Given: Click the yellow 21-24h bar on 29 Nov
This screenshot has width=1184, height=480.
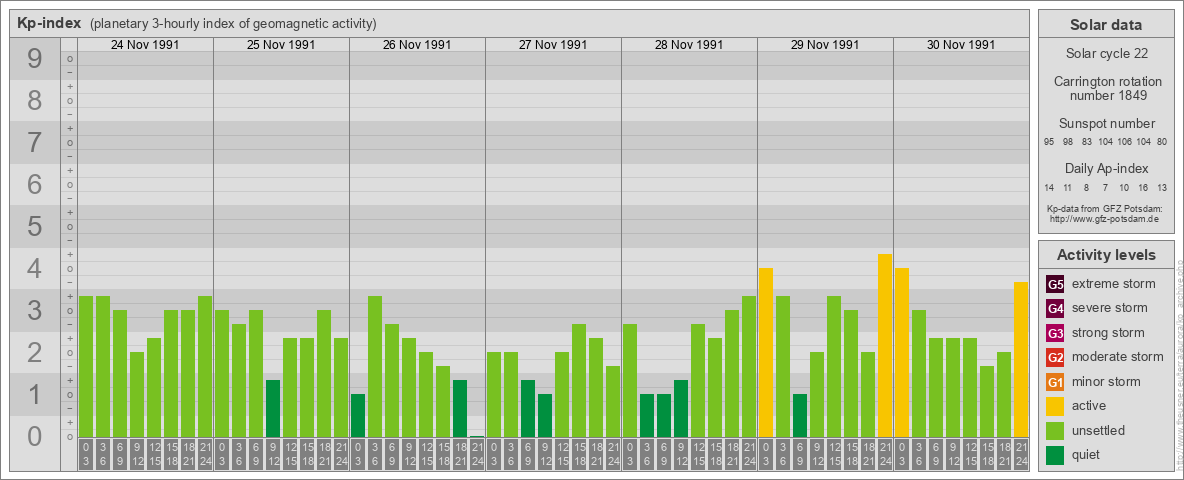Looking at the screenshot, I should pos(885,346).
